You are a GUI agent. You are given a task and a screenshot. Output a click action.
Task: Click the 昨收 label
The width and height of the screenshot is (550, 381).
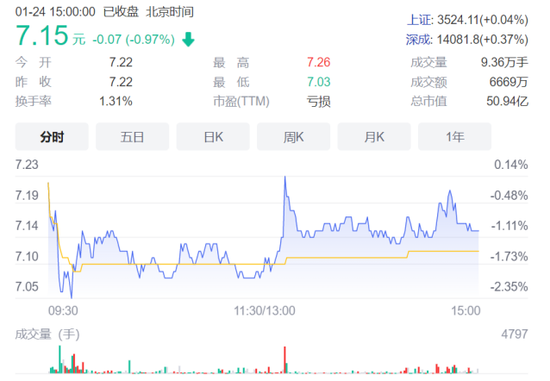coord(33,82)
